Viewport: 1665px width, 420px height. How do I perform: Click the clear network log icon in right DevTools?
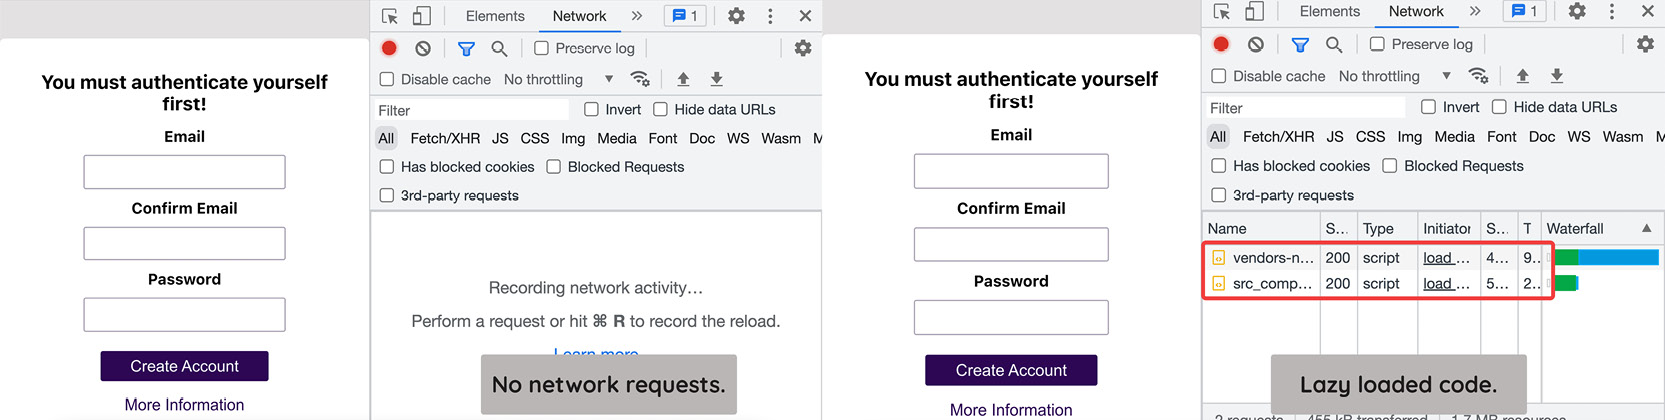(1255, 44)
